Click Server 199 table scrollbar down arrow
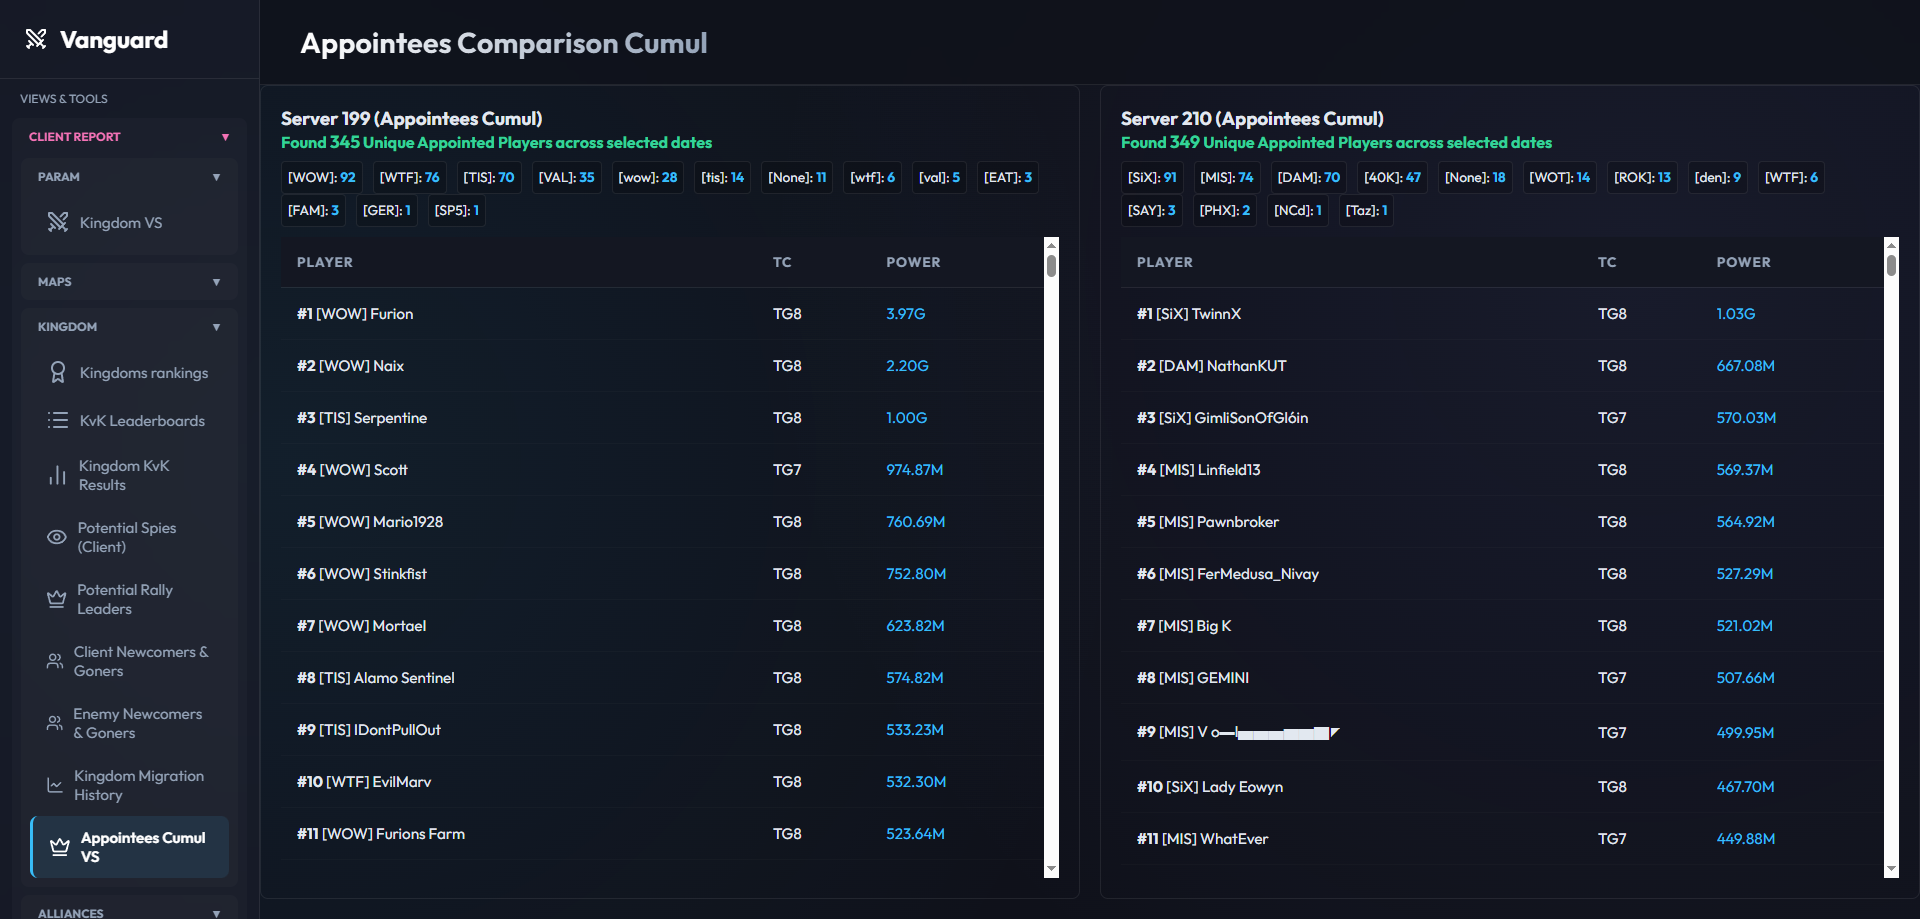Screen dimensions: 1920x919 [1051, 869]
